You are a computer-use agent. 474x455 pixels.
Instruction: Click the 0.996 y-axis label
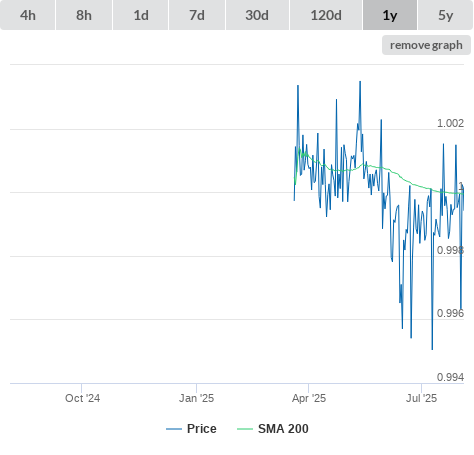point(450,313)
